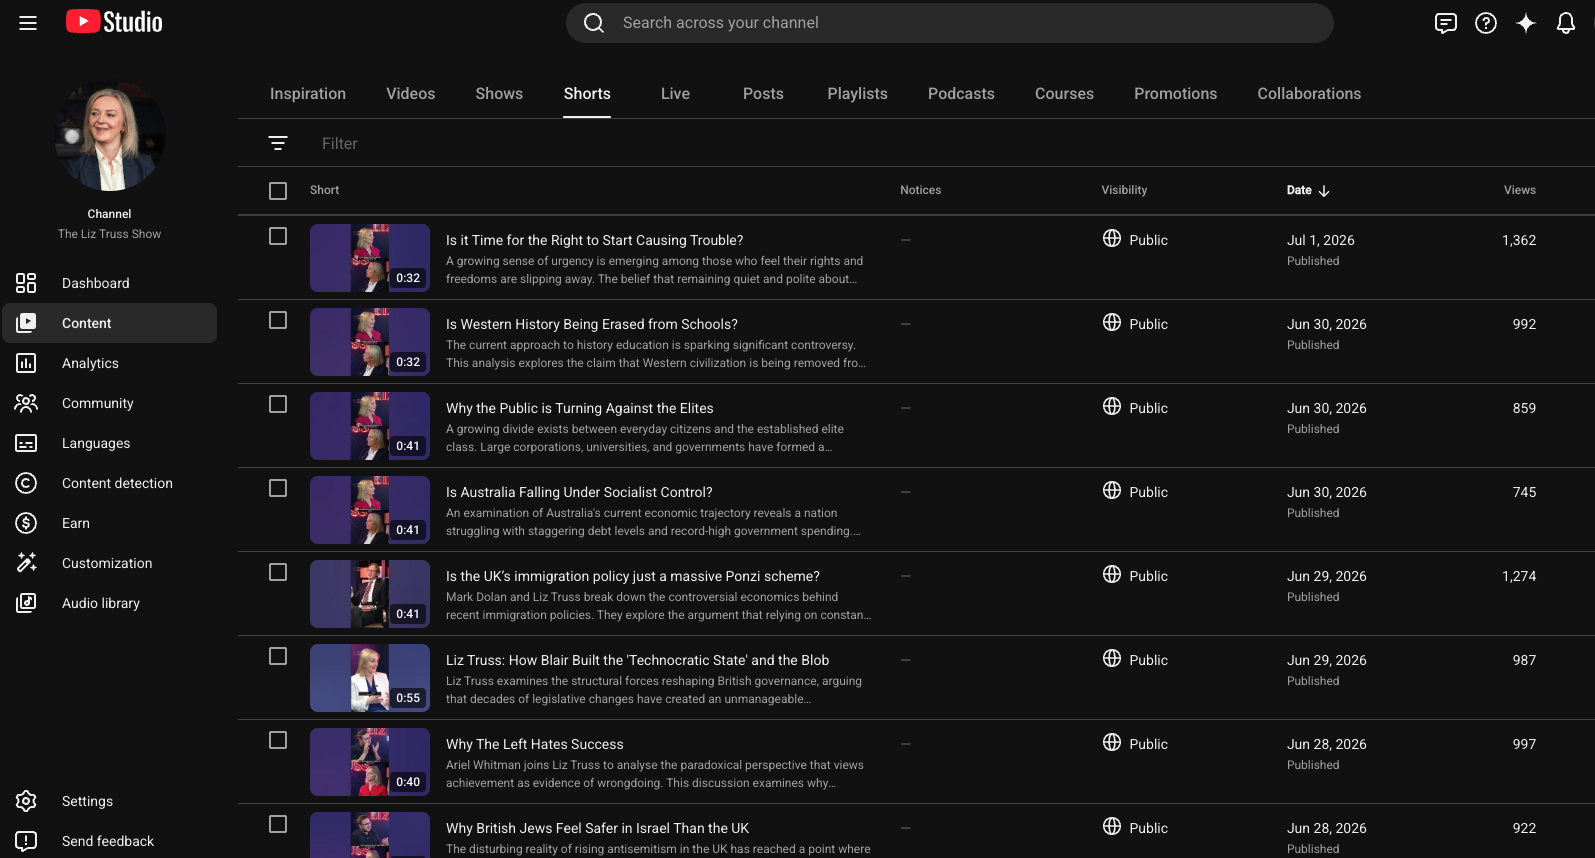
Task: Open the Promotions tab
Action: 1175,93
